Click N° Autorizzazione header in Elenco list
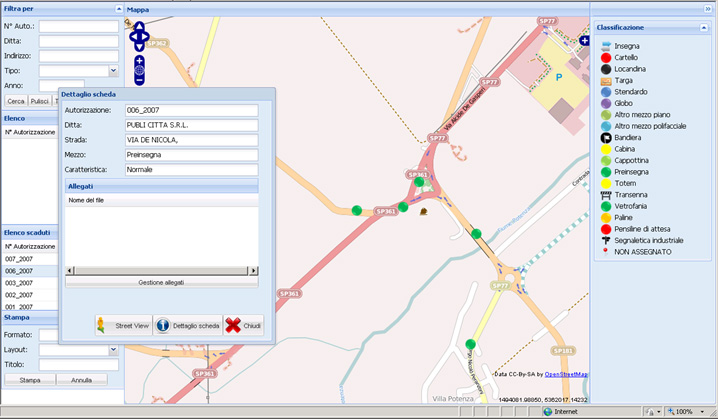The width and height of the screenshot is (718, 419). coord(30,132)
